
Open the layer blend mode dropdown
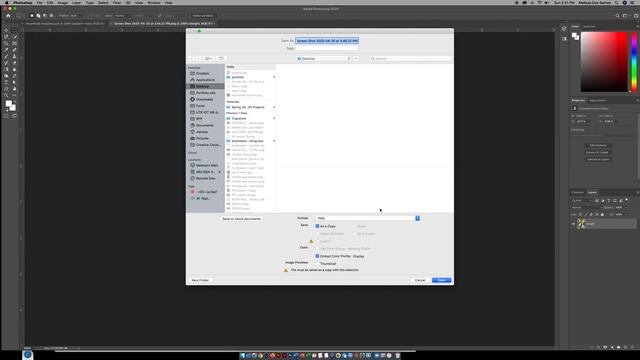(x=586, y=207)
